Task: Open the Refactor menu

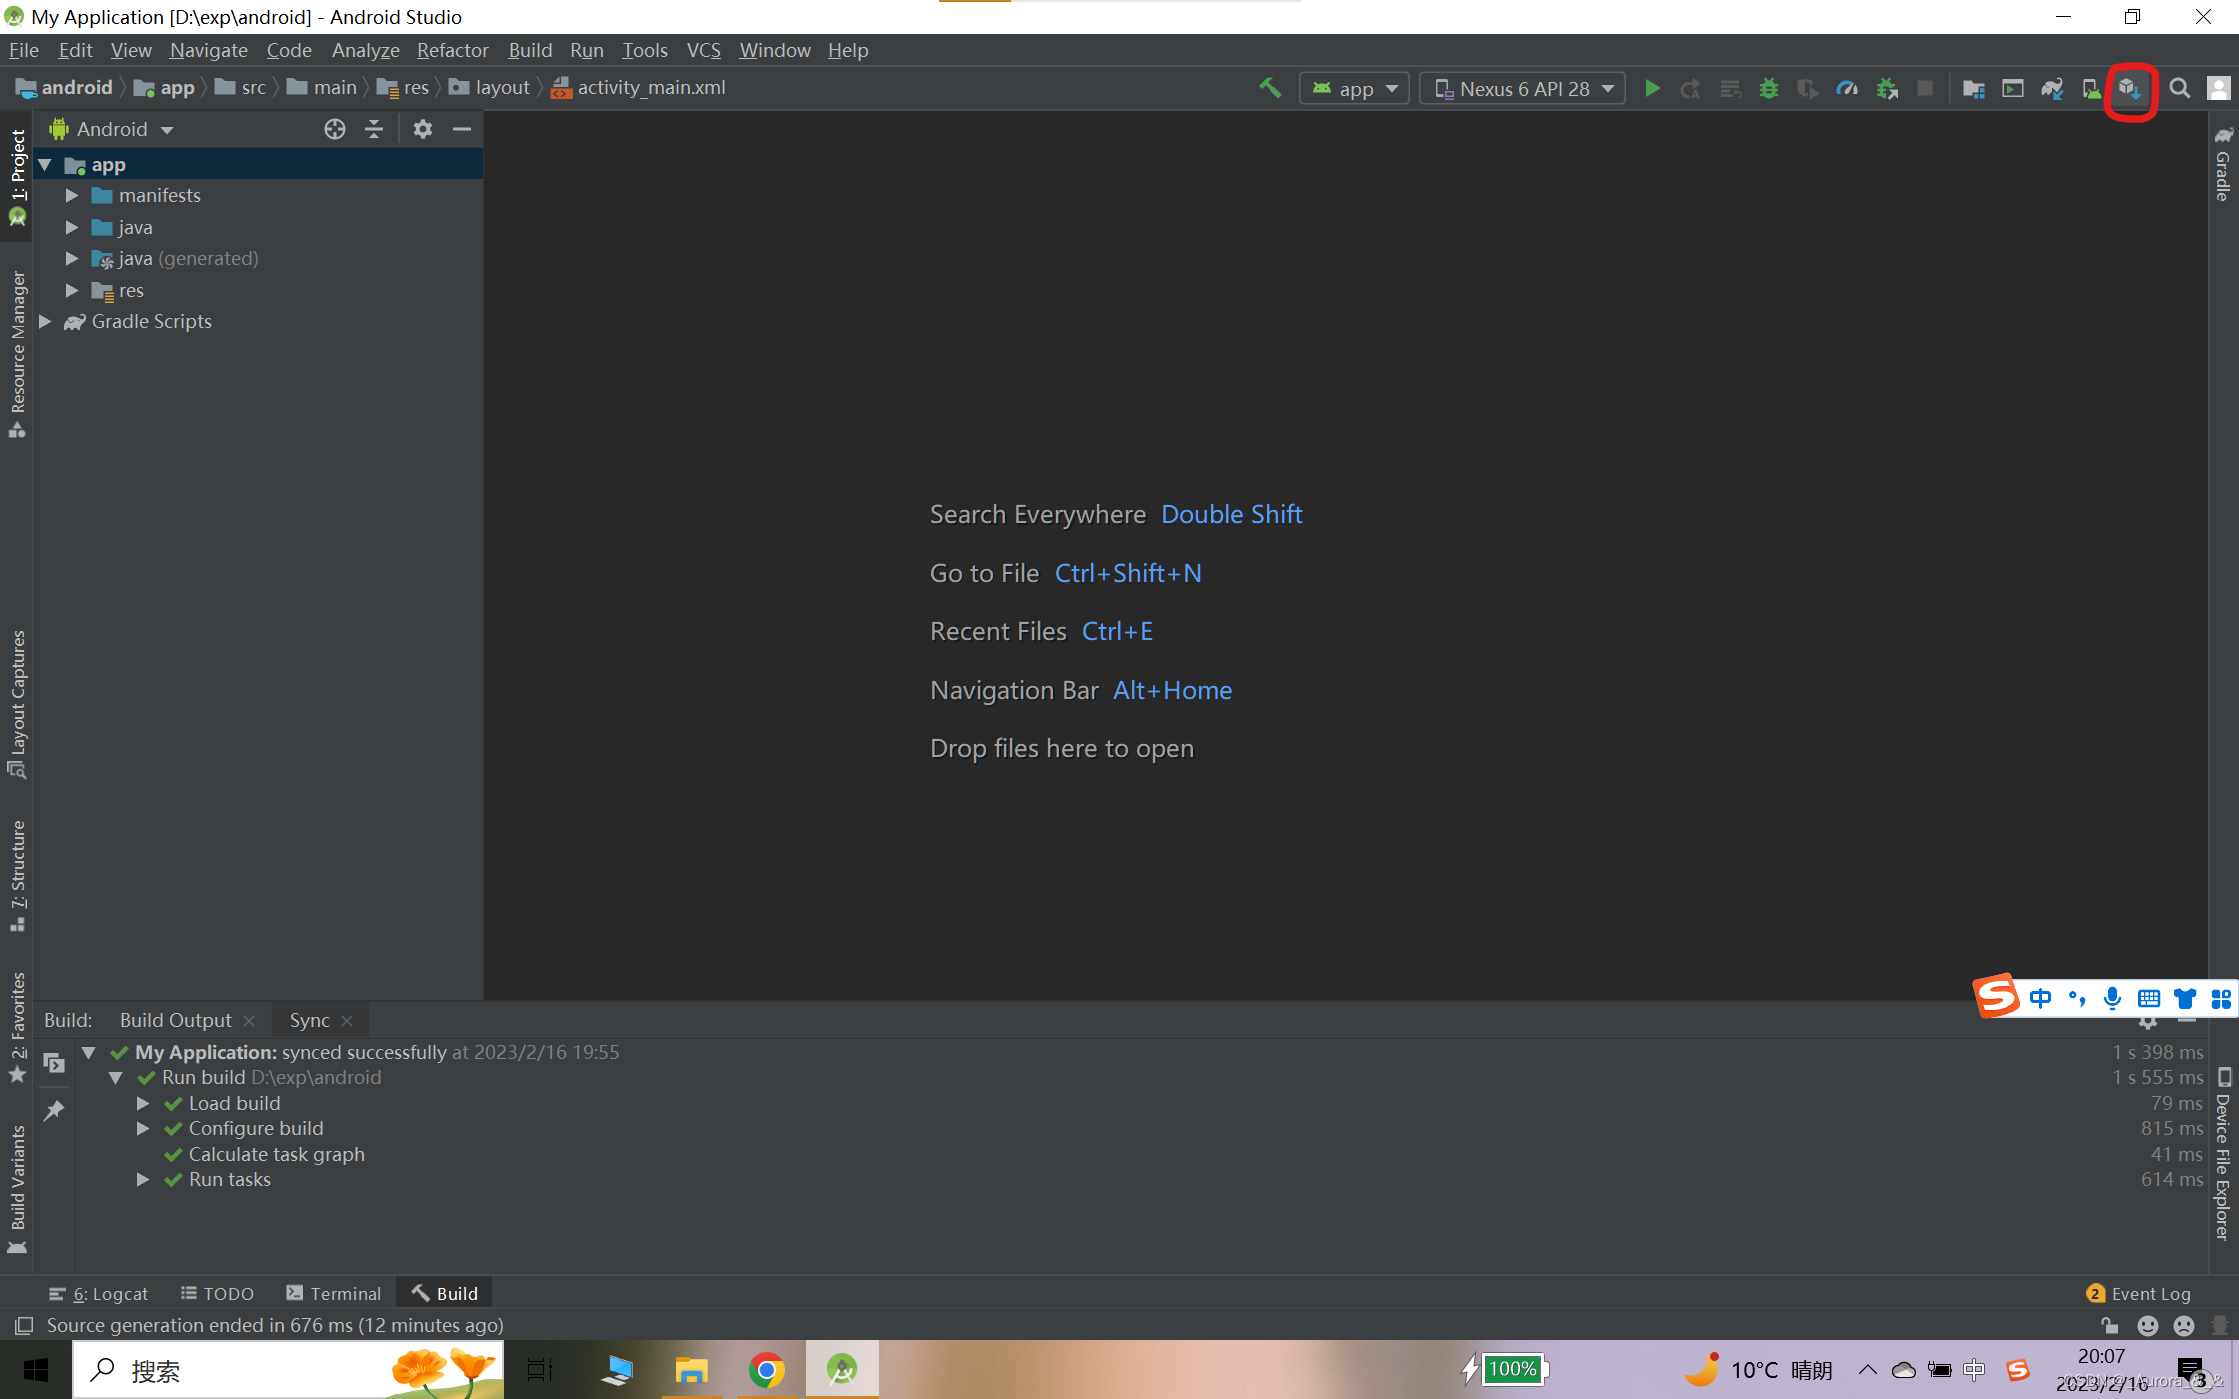Action: [x=452, y=50]
